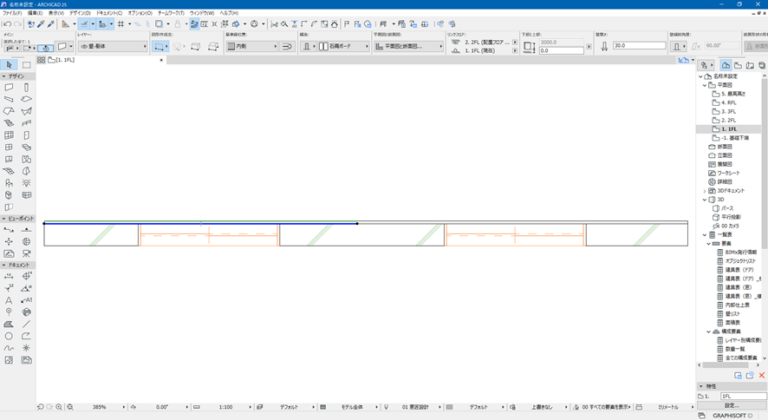Select the Circle/Arc tool

click(9, 336)
